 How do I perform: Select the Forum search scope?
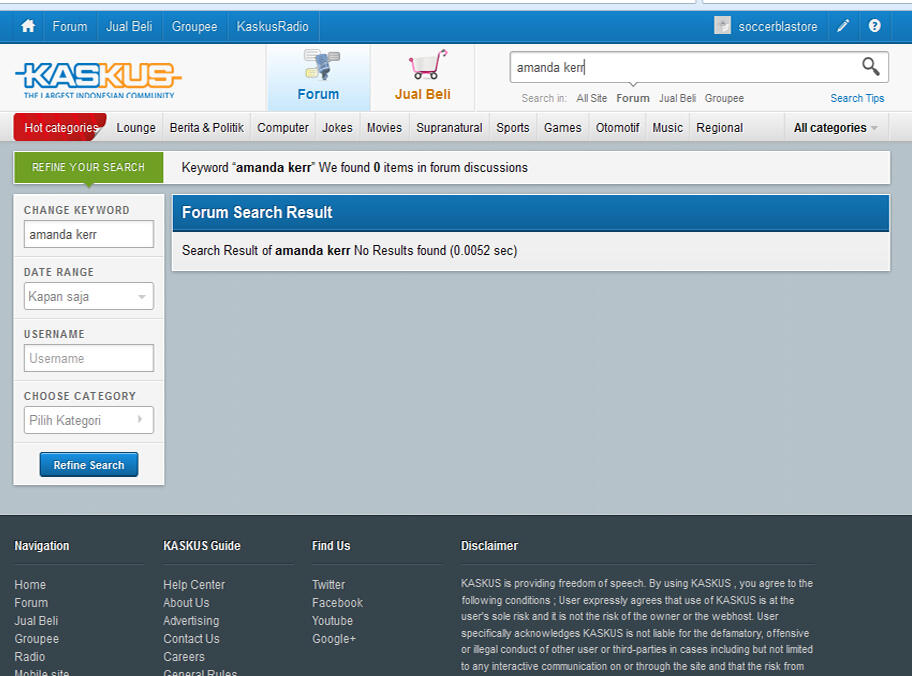(633, 98)
